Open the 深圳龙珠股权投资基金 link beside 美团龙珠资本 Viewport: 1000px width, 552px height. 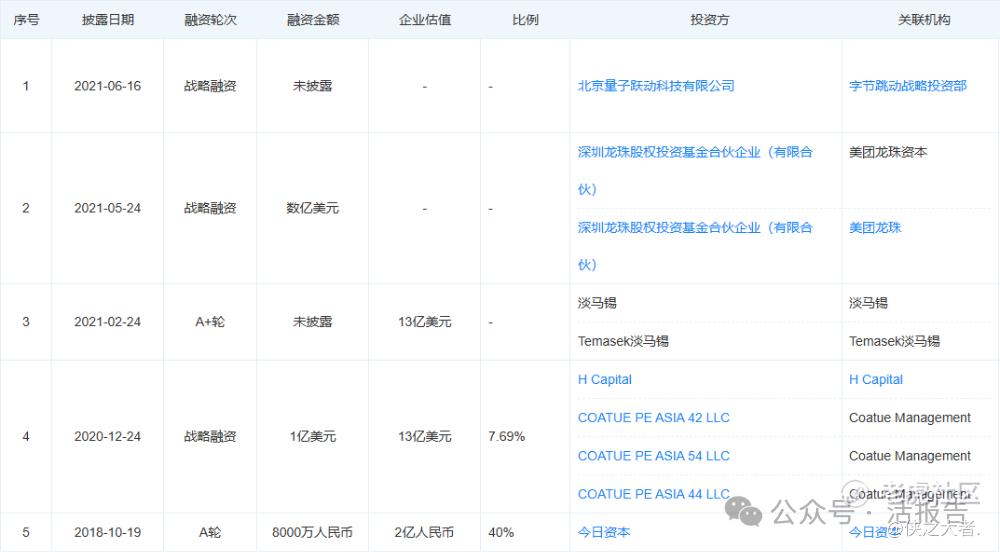point(695,170)
